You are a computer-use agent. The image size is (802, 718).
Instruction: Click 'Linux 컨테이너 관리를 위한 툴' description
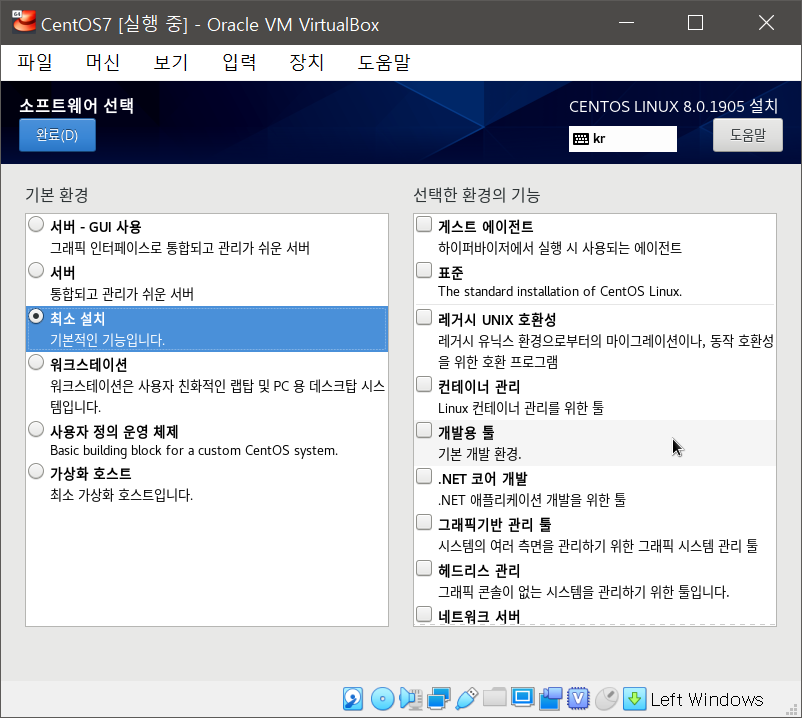click(521, 408)
